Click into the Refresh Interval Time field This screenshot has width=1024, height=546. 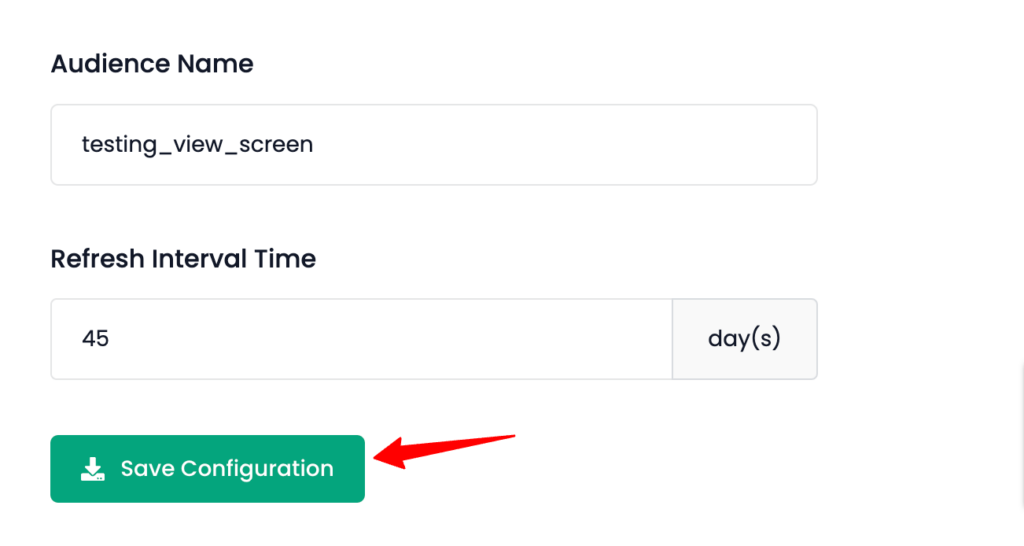pos(361,339)
